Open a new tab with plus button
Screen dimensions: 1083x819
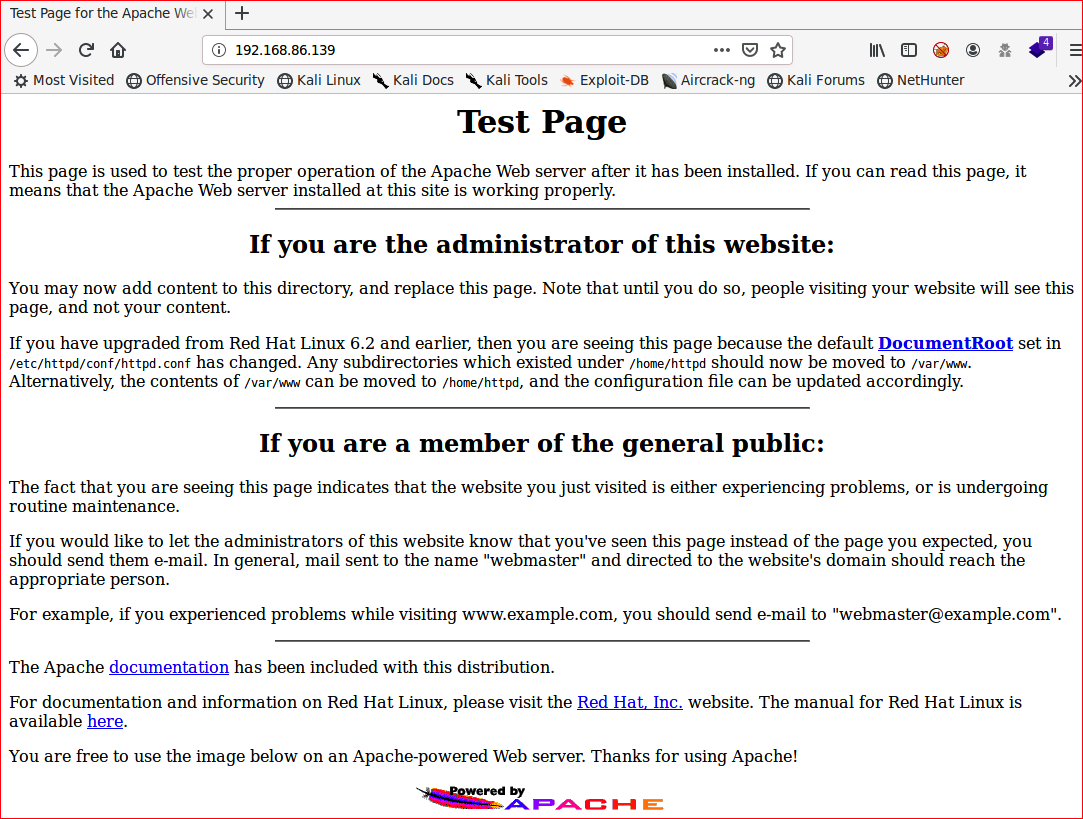(242, 13)
